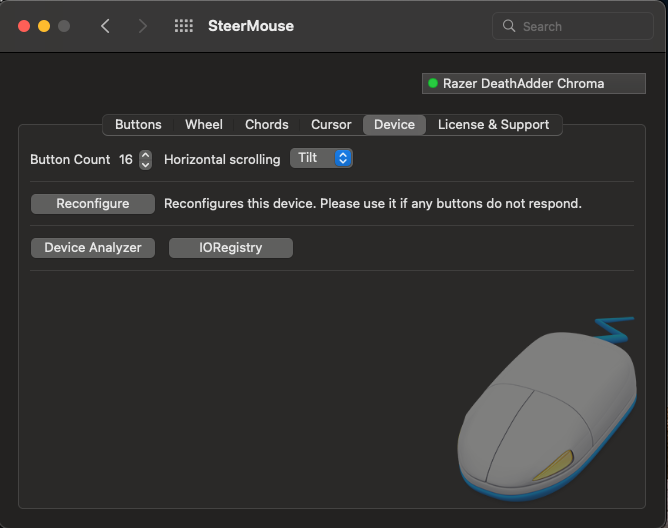Go to License & Support tab
This screenshot has height=528, width=668.
point(493,125)
